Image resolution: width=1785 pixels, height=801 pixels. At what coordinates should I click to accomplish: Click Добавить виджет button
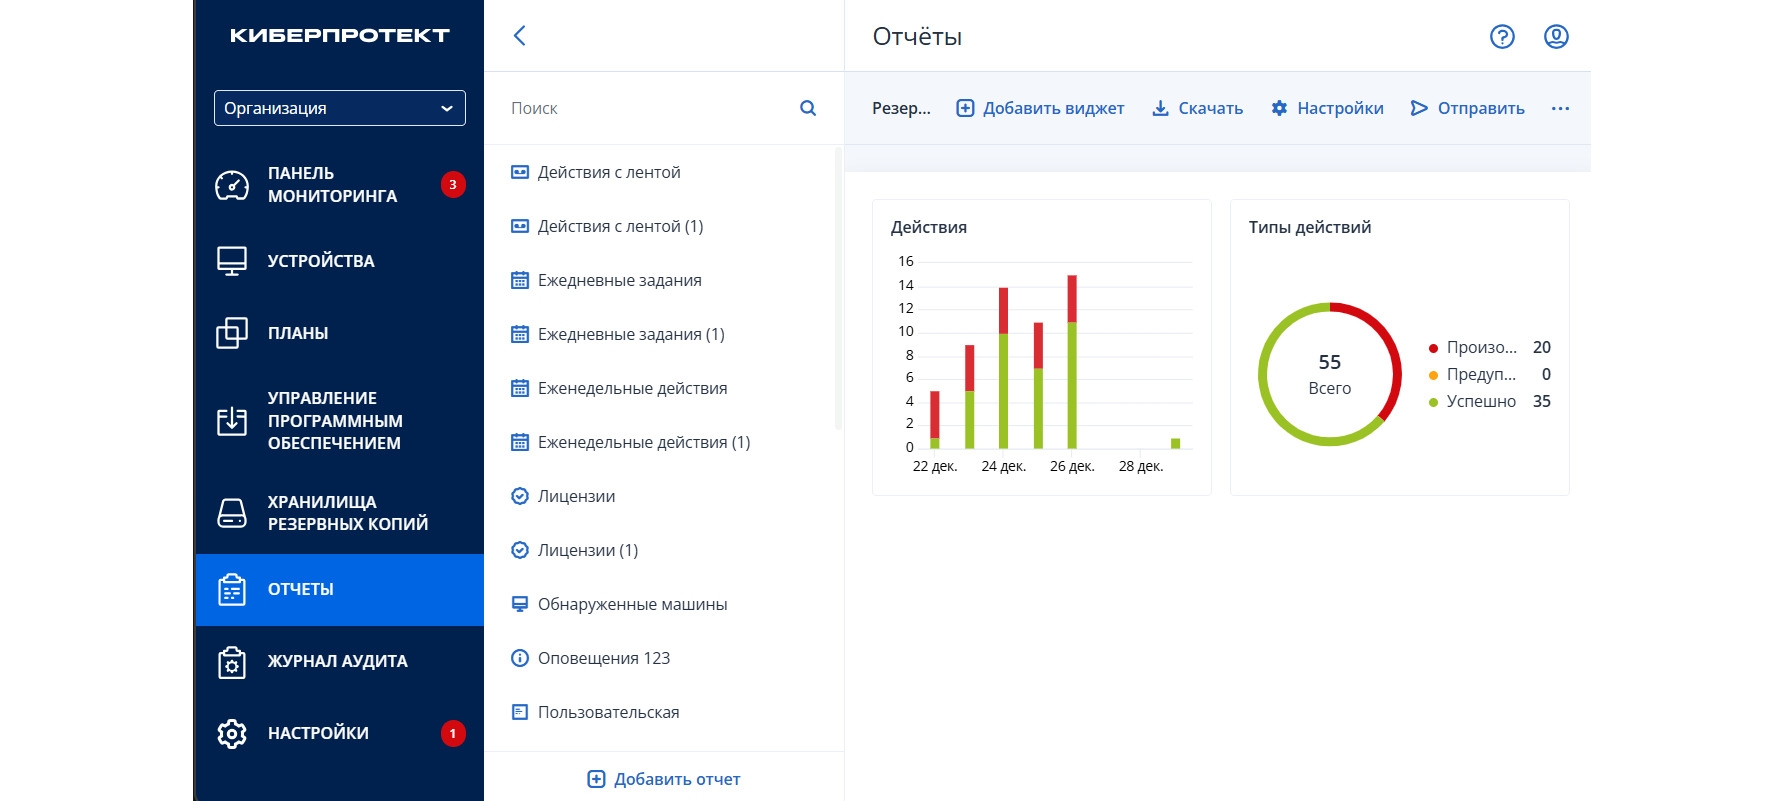point(1040,108)
